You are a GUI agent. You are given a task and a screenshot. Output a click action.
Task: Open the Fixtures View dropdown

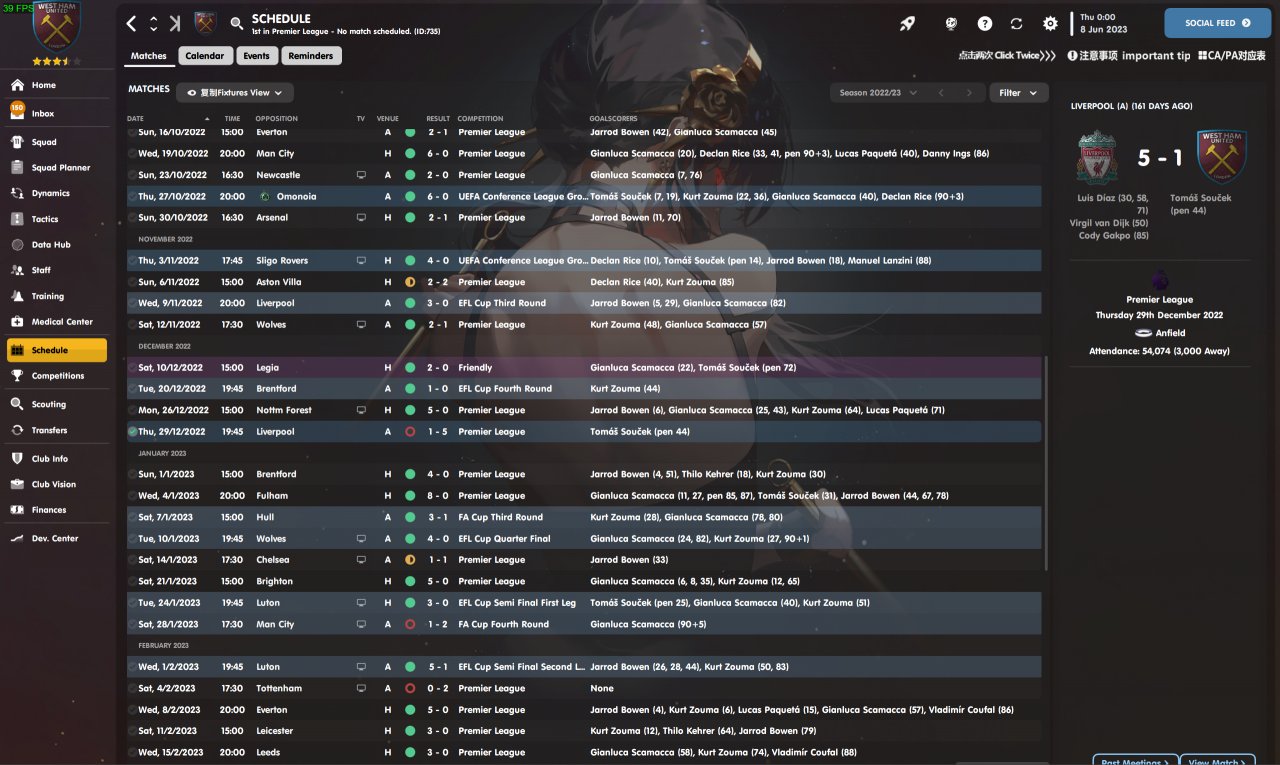(x=235, y=93)
